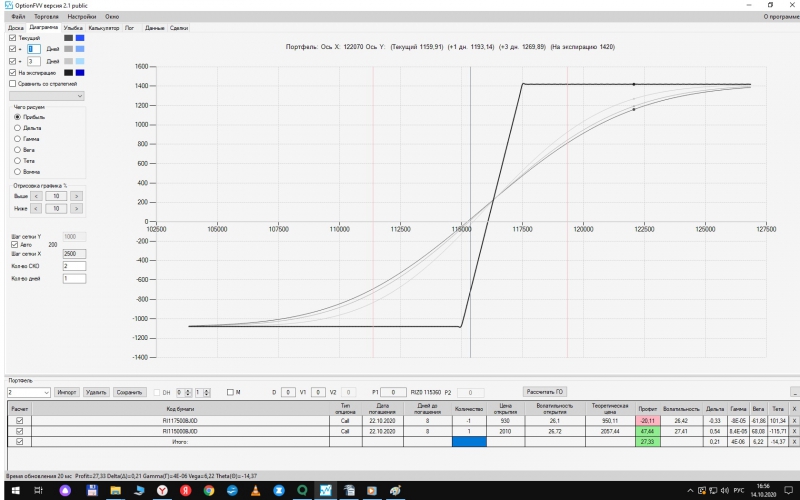Click the Импорт button
The width and height of the screenshot is (800, 500).
(67, 392)
